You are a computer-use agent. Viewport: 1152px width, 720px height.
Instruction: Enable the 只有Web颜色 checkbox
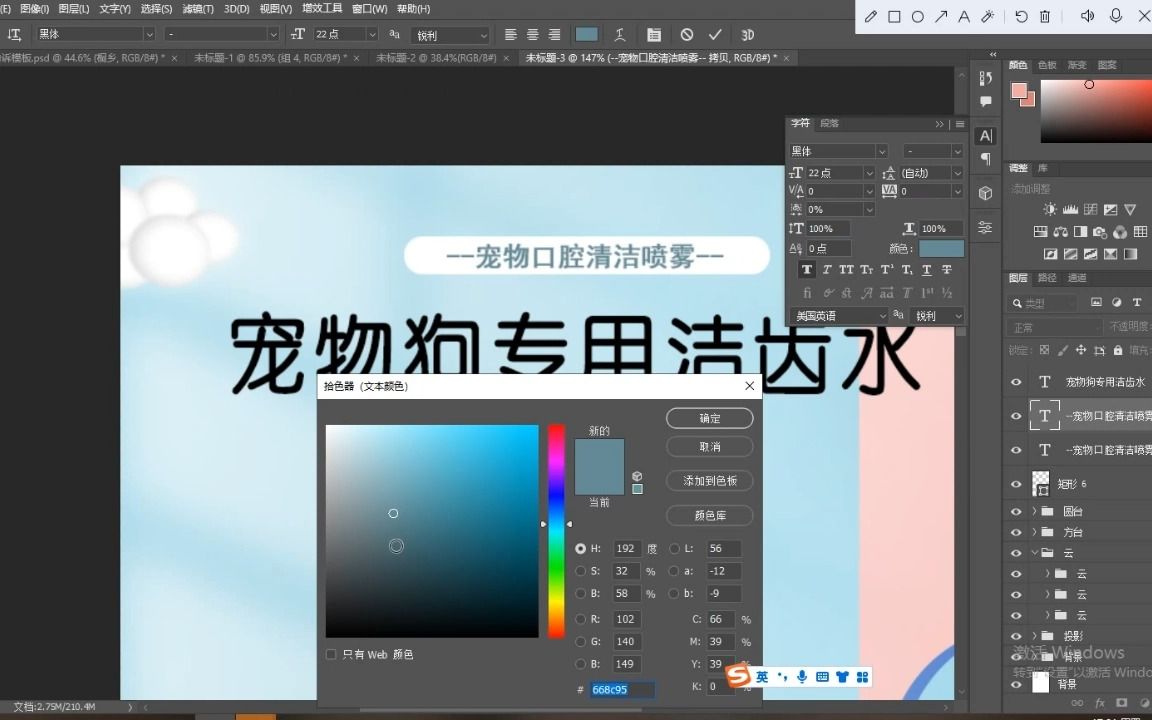click(331, 654)
